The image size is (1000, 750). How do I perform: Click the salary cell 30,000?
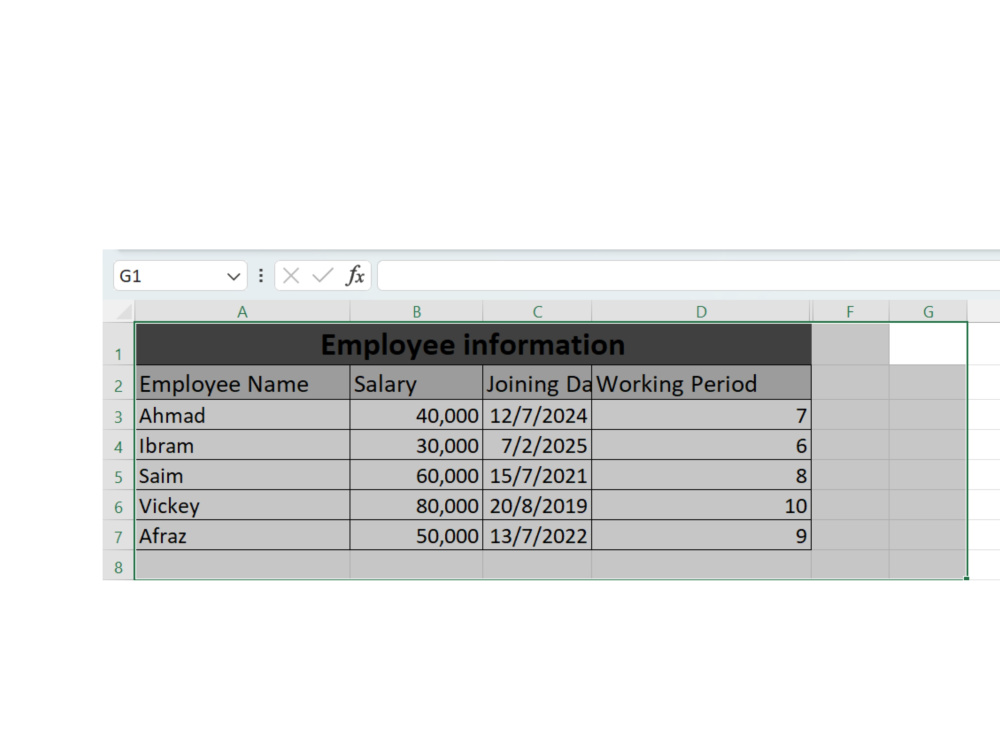pyautogui.click(x=416, y=445)
